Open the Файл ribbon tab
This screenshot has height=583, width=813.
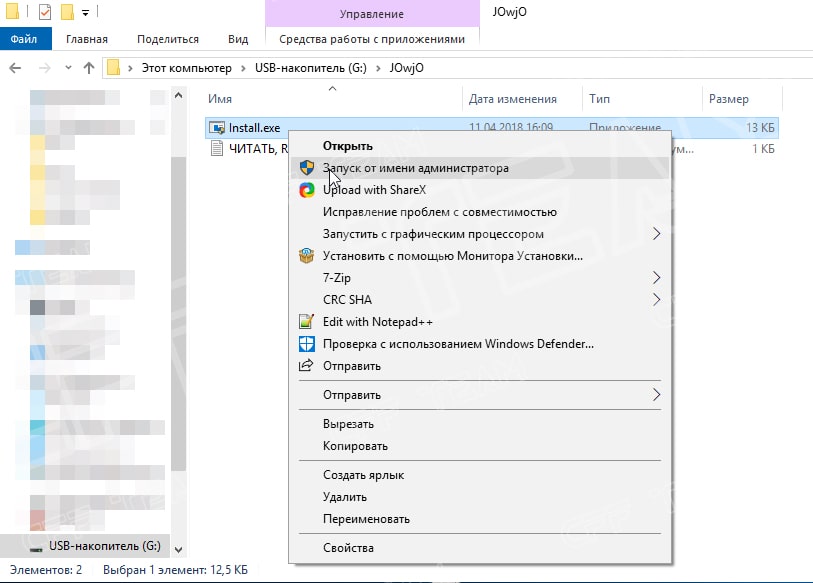[x=25, y=39]
